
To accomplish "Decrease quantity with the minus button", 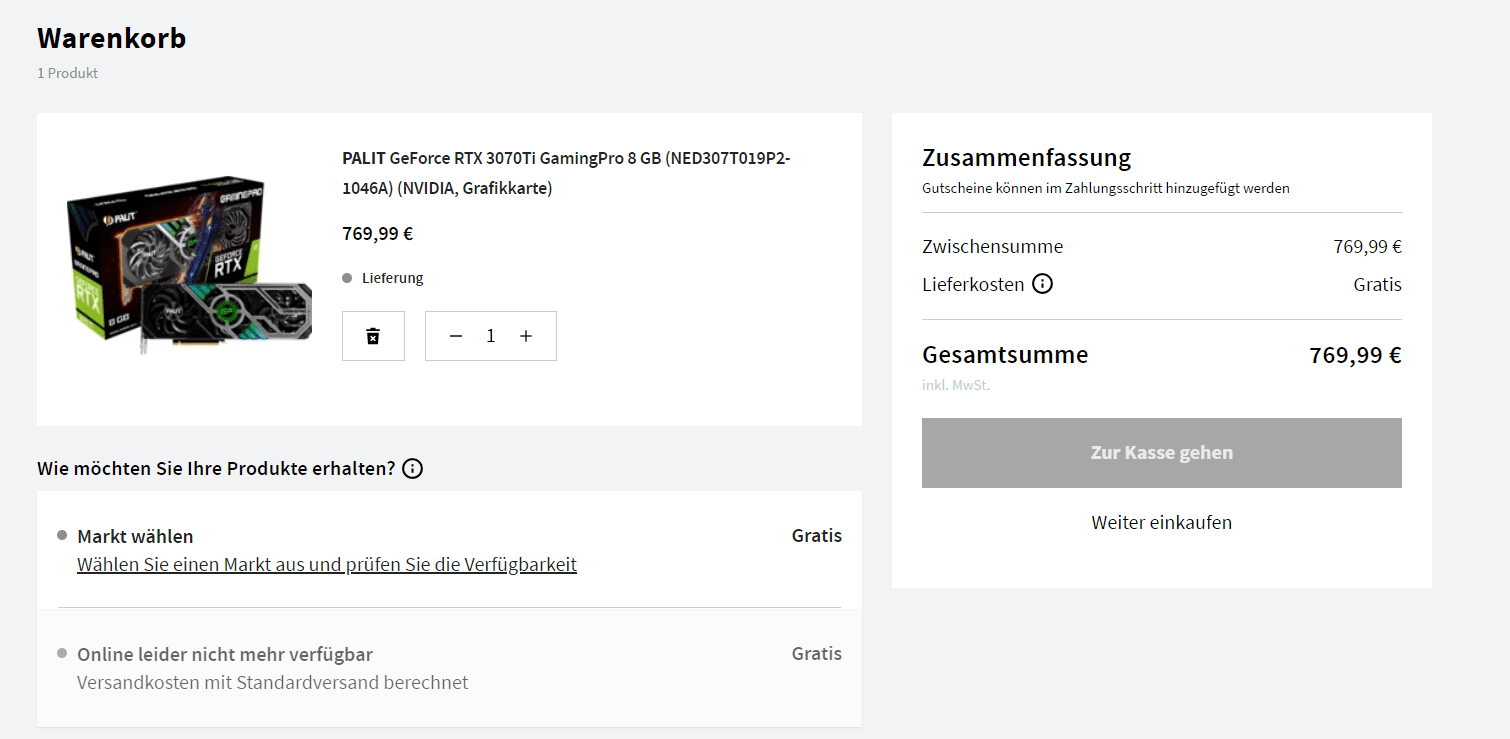I will tap(456, 336).
